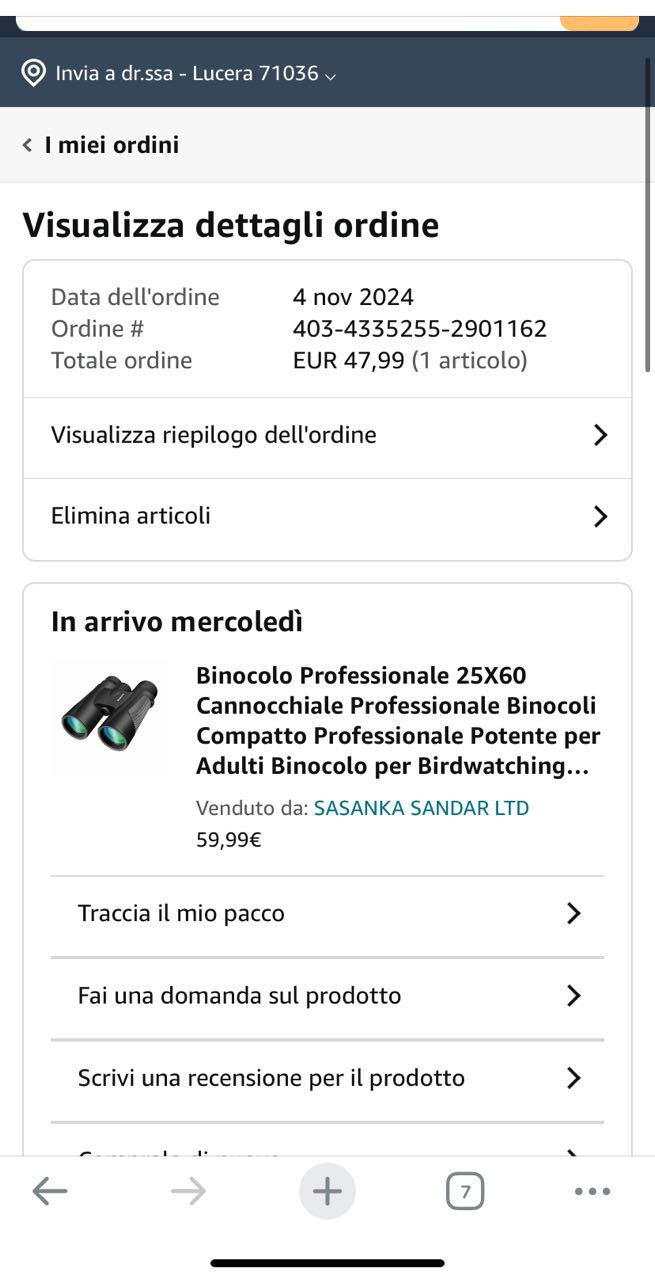Choose Fai una domanda sul prodotto
Viewport: 655px width, 1280px height.
[x=239, y=995]
